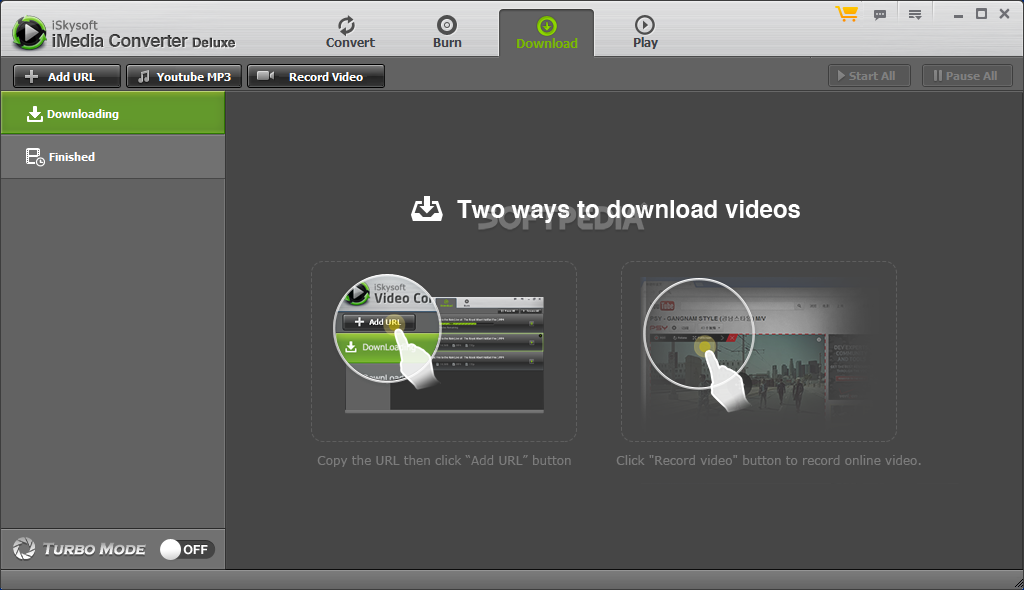Switch to the Burn tab
This screenshot has width=1024, height=590.
(x=447, y=33)
